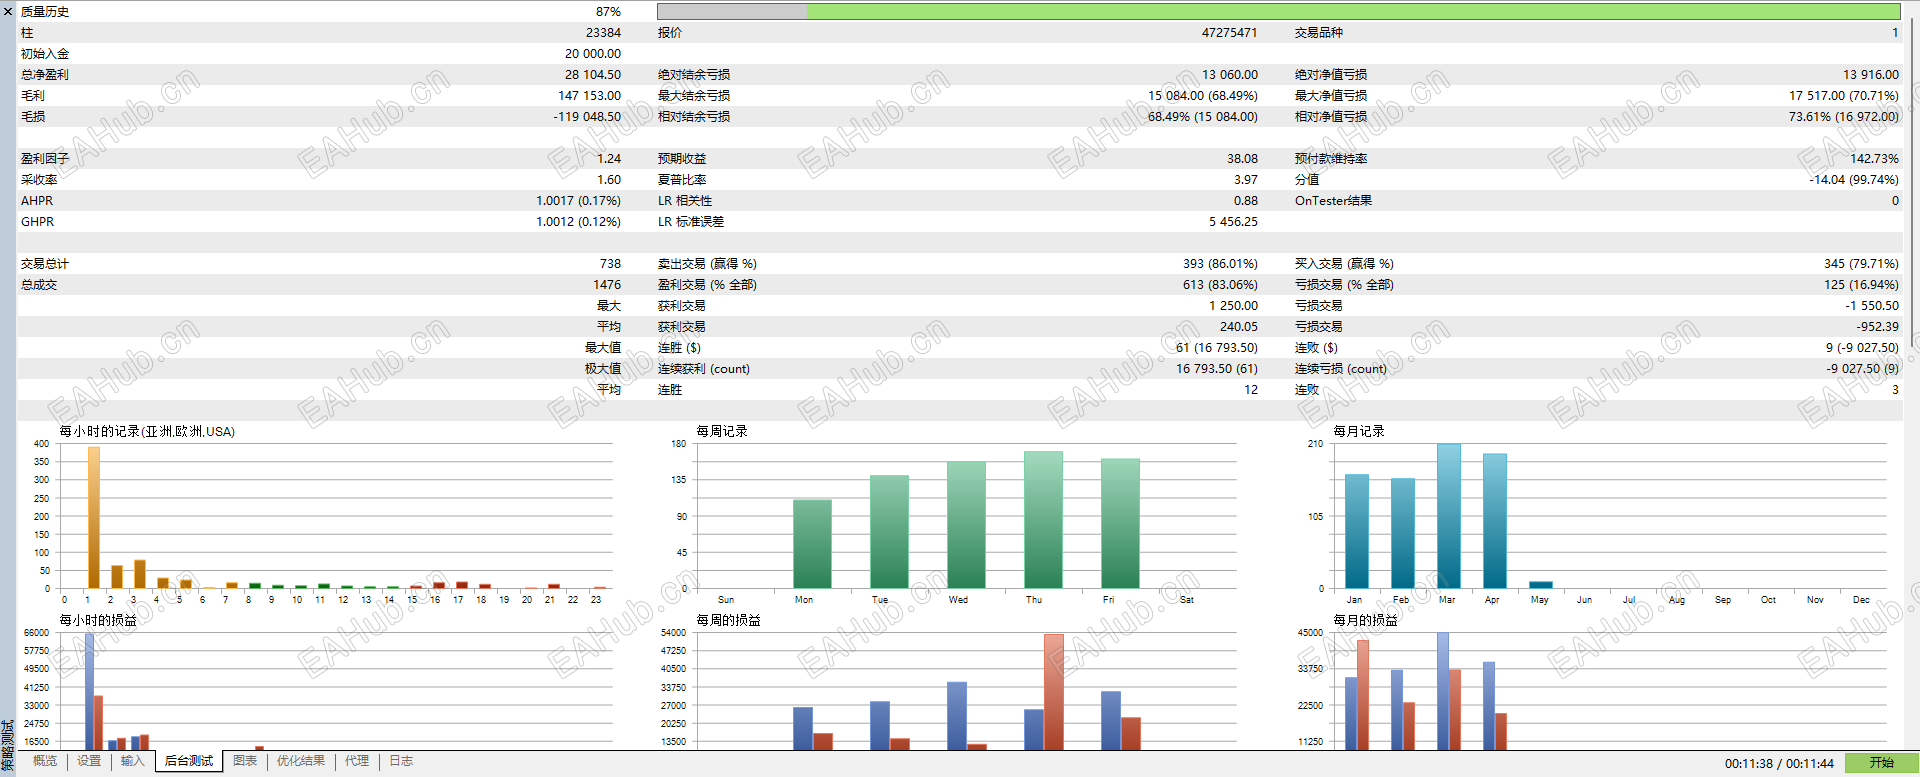Select largest loss trade value -1 550.50
The height and width of the screenshot is (777, 1920).
1872,306
